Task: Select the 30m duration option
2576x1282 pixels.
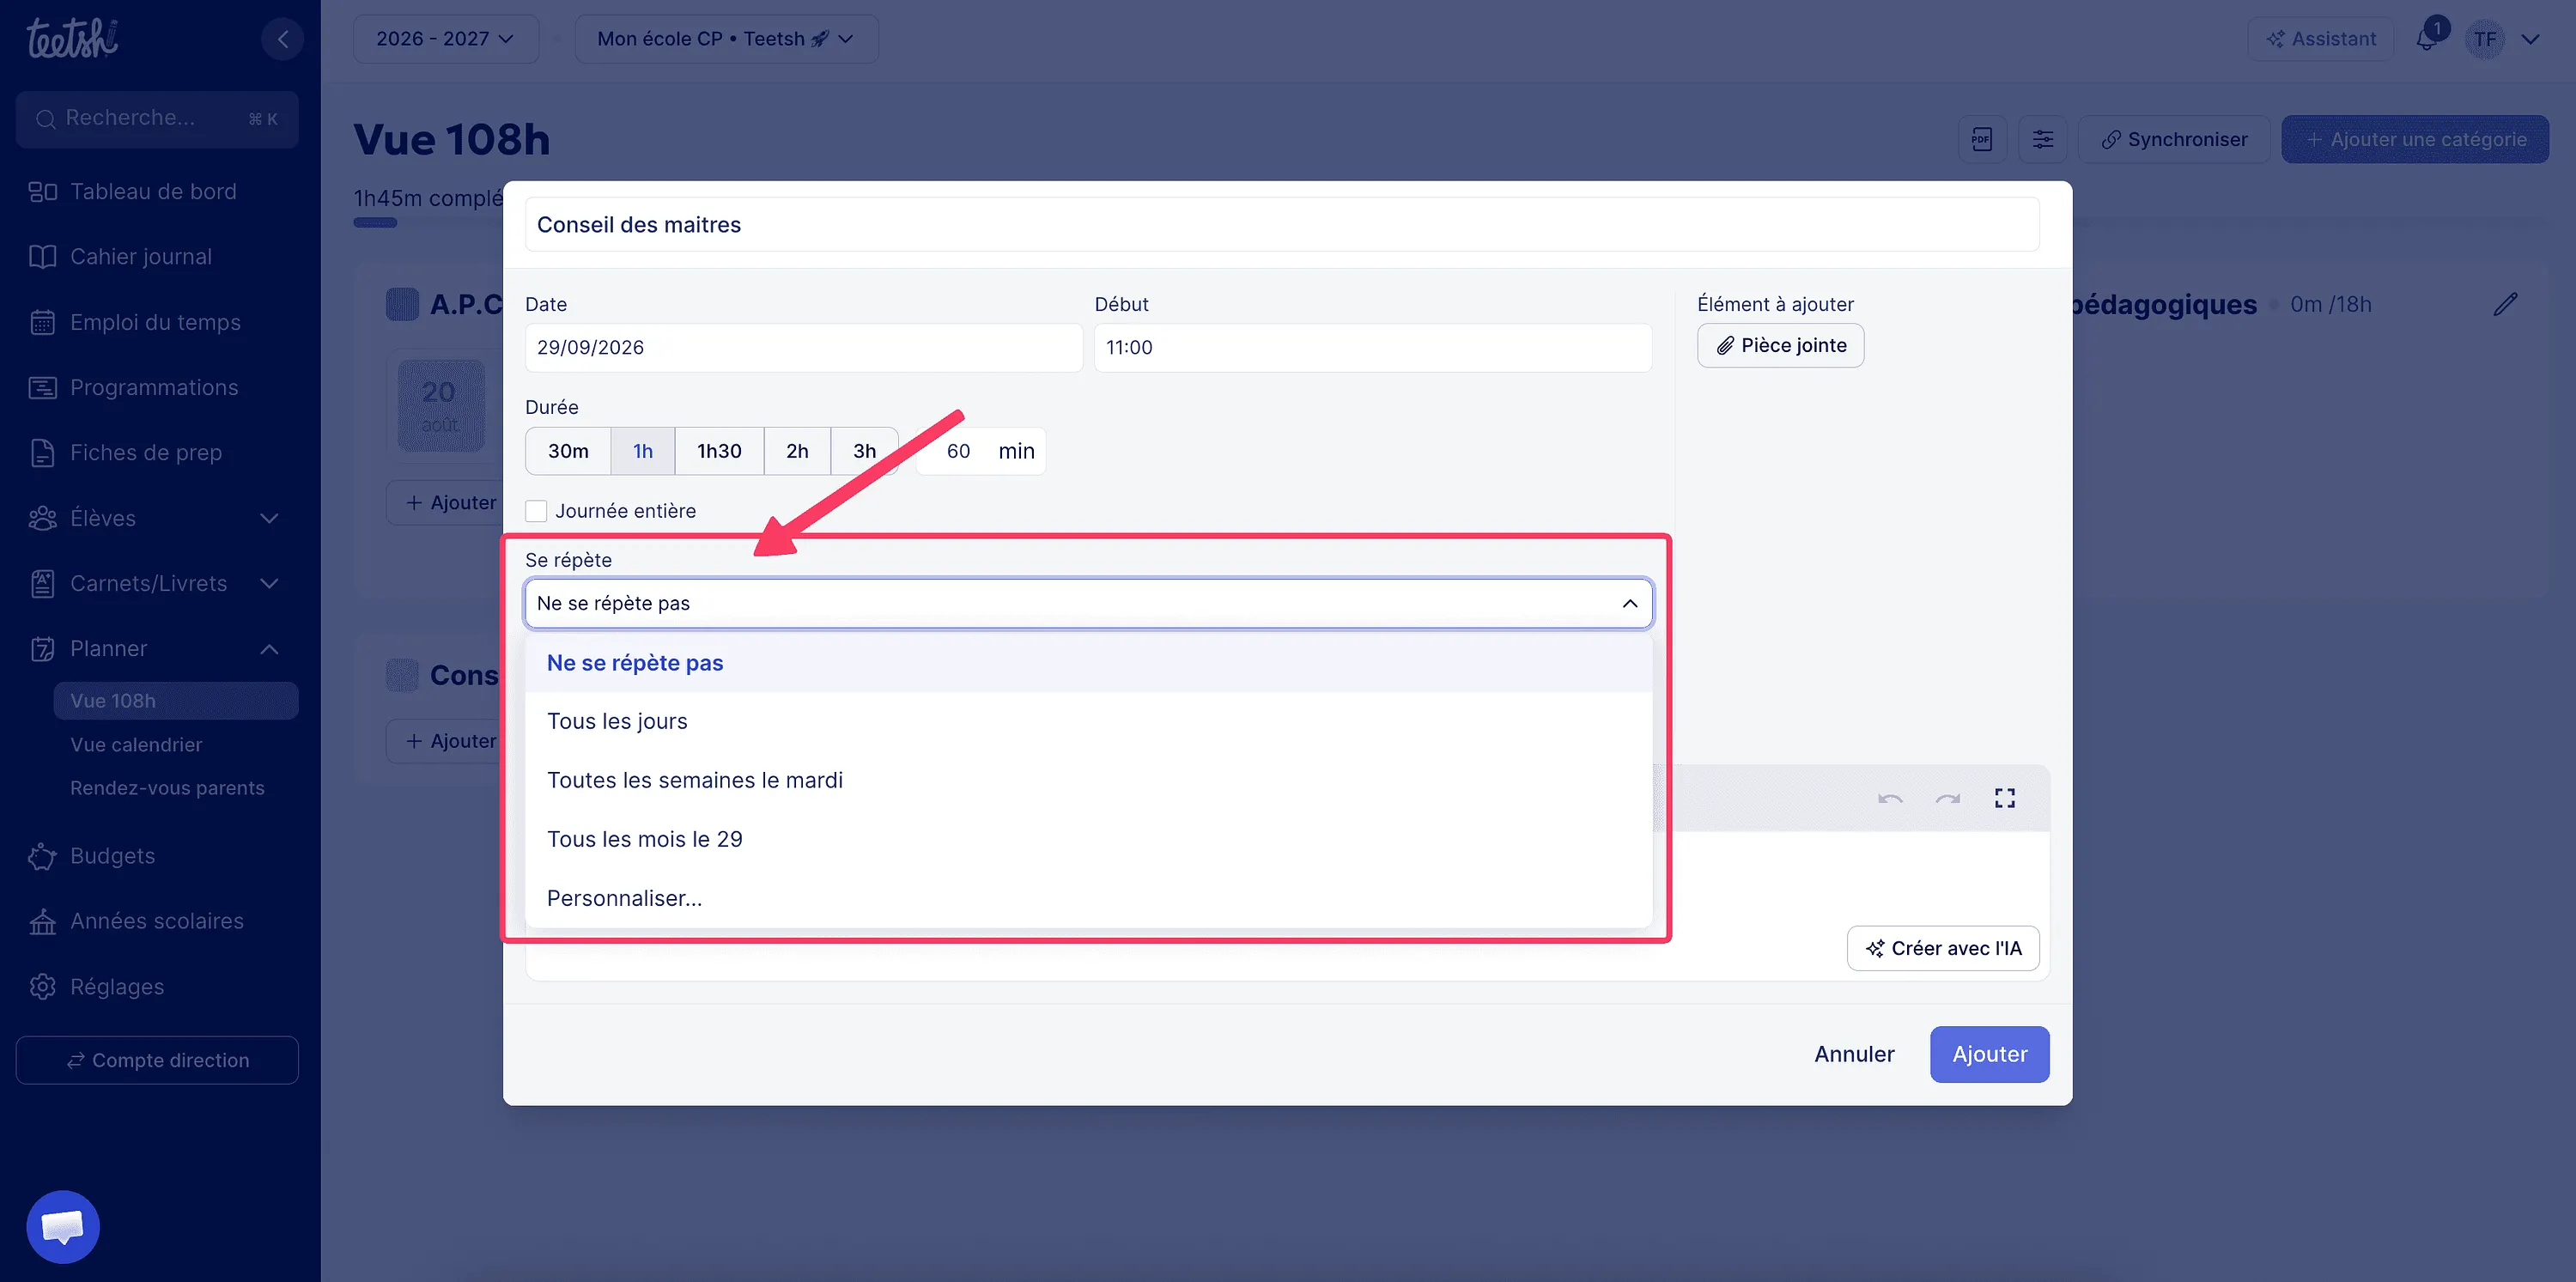Action: 568,451
